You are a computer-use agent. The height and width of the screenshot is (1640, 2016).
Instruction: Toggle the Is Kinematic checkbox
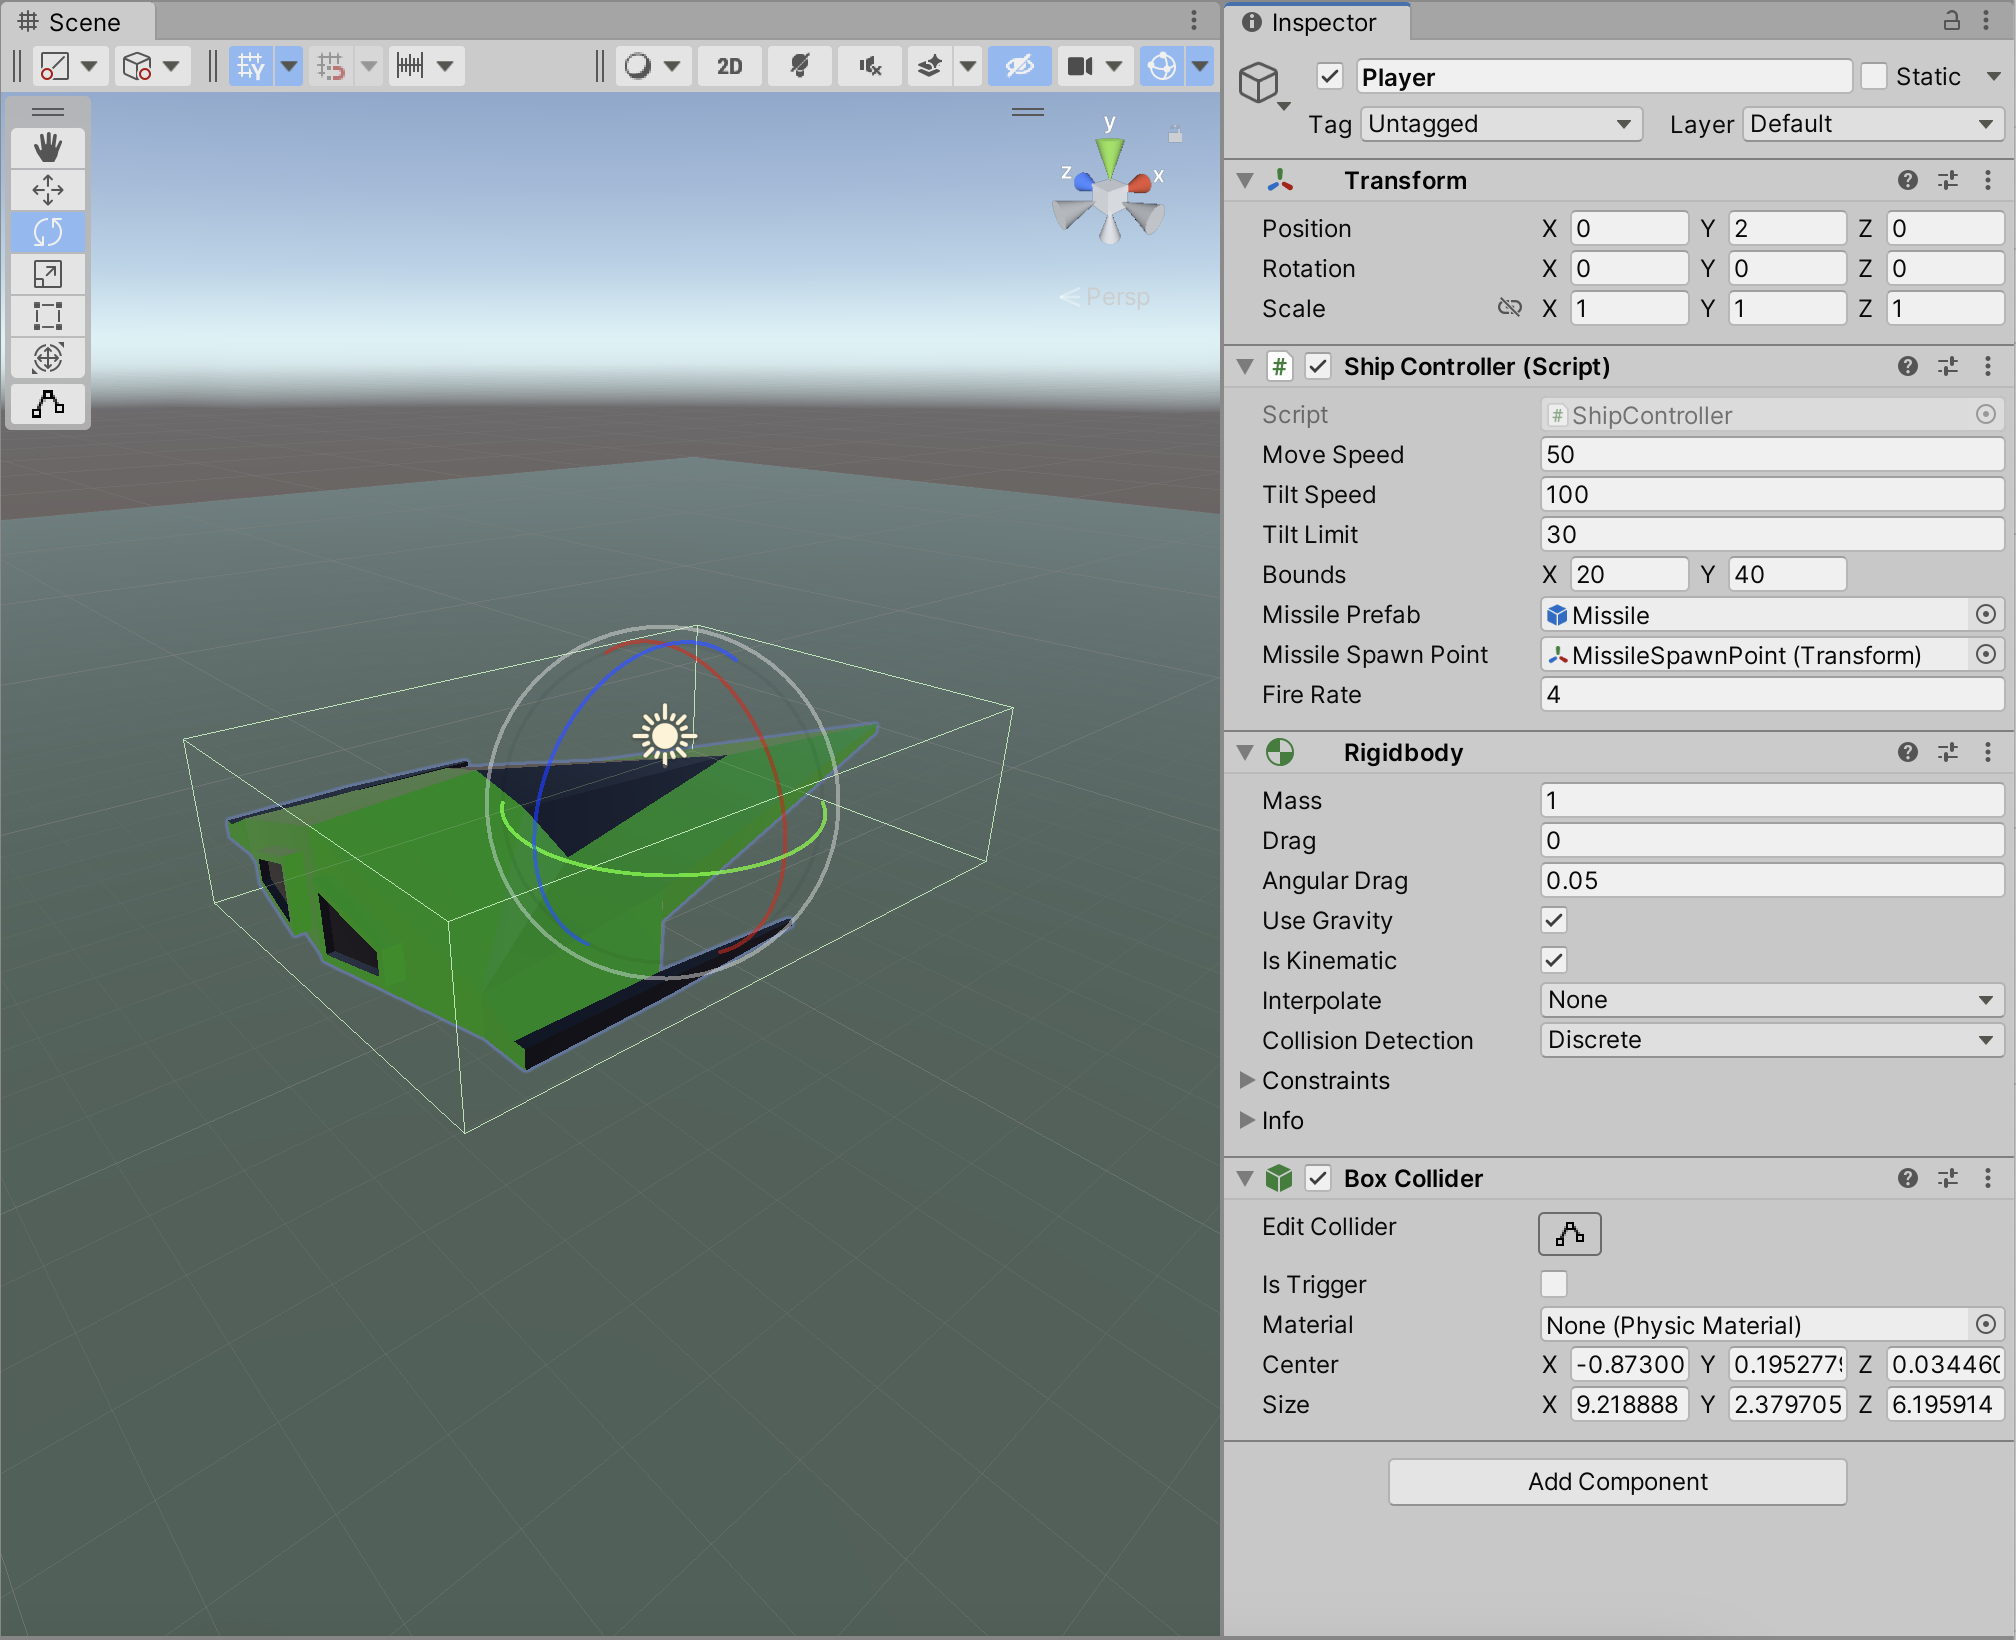(1553, 960)
